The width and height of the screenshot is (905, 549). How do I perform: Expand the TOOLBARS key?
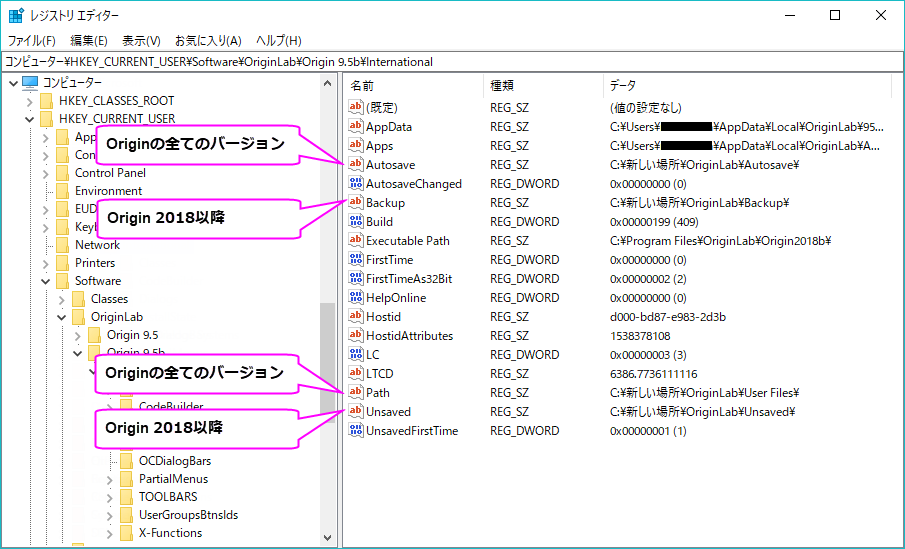point(110,497)
